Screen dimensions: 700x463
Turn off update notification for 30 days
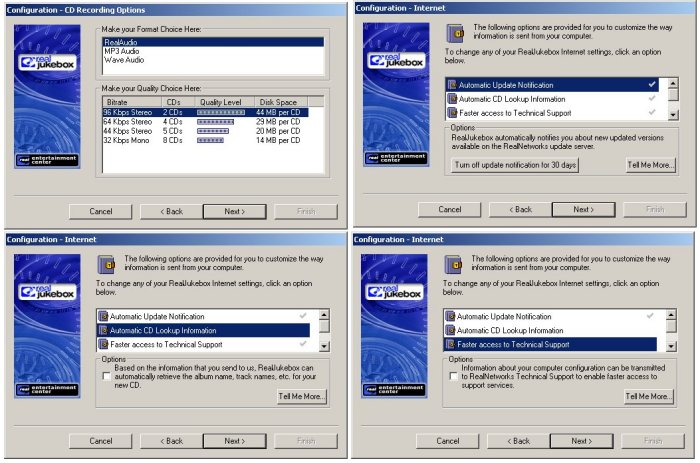tap(515, 164)
